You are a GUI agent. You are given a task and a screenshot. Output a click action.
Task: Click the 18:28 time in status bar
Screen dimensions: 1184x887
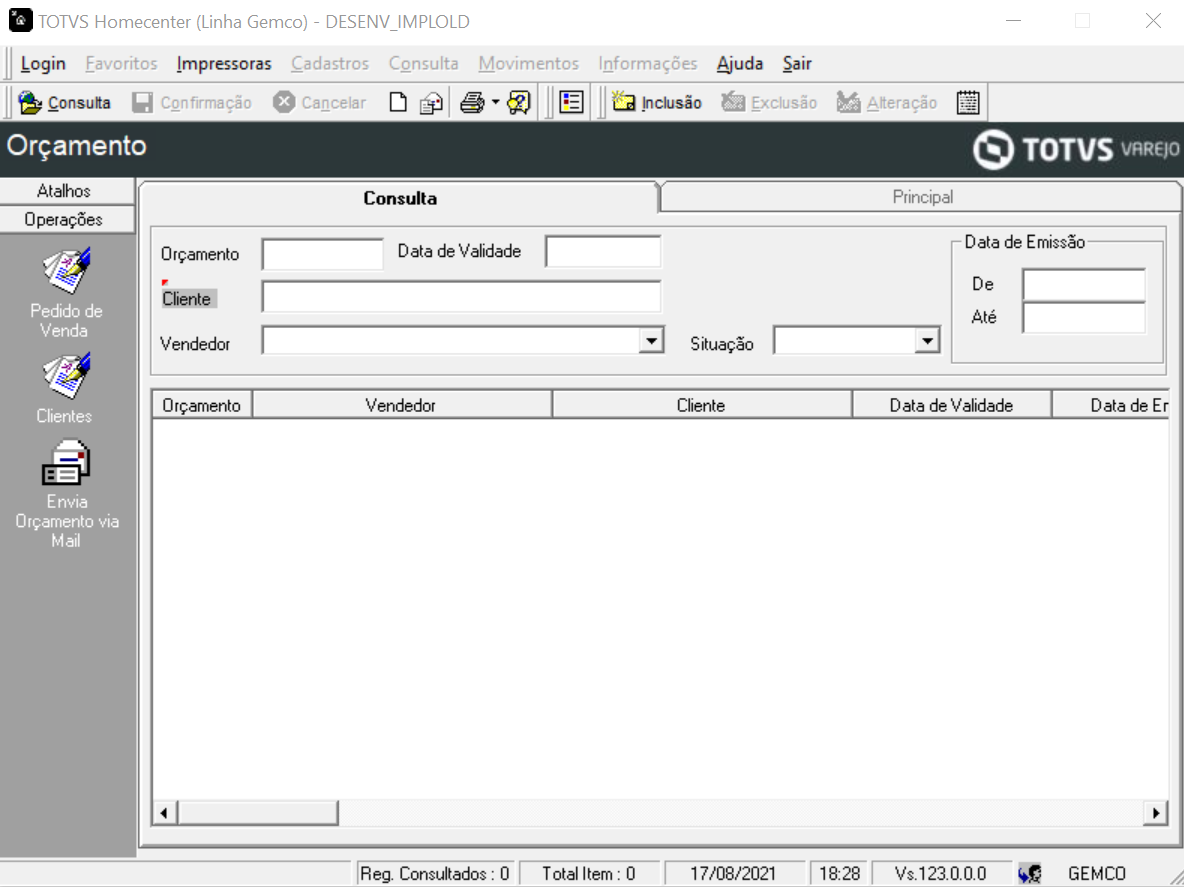pyautogui.click(x=840, y=873)
